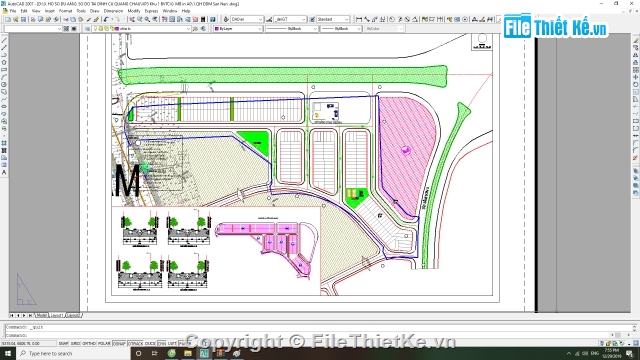Screen dimensions: 640x360
Task: Open the Layer Properties Manager icon
Action: click(88, 29)
